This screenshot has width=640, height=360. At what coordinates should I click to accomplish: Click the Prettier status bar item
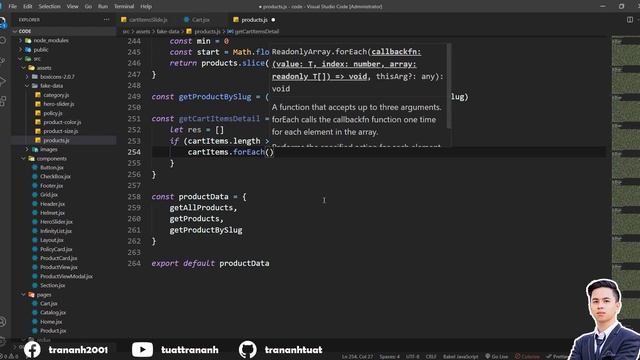pyautogui.click(x=558, y=356)
